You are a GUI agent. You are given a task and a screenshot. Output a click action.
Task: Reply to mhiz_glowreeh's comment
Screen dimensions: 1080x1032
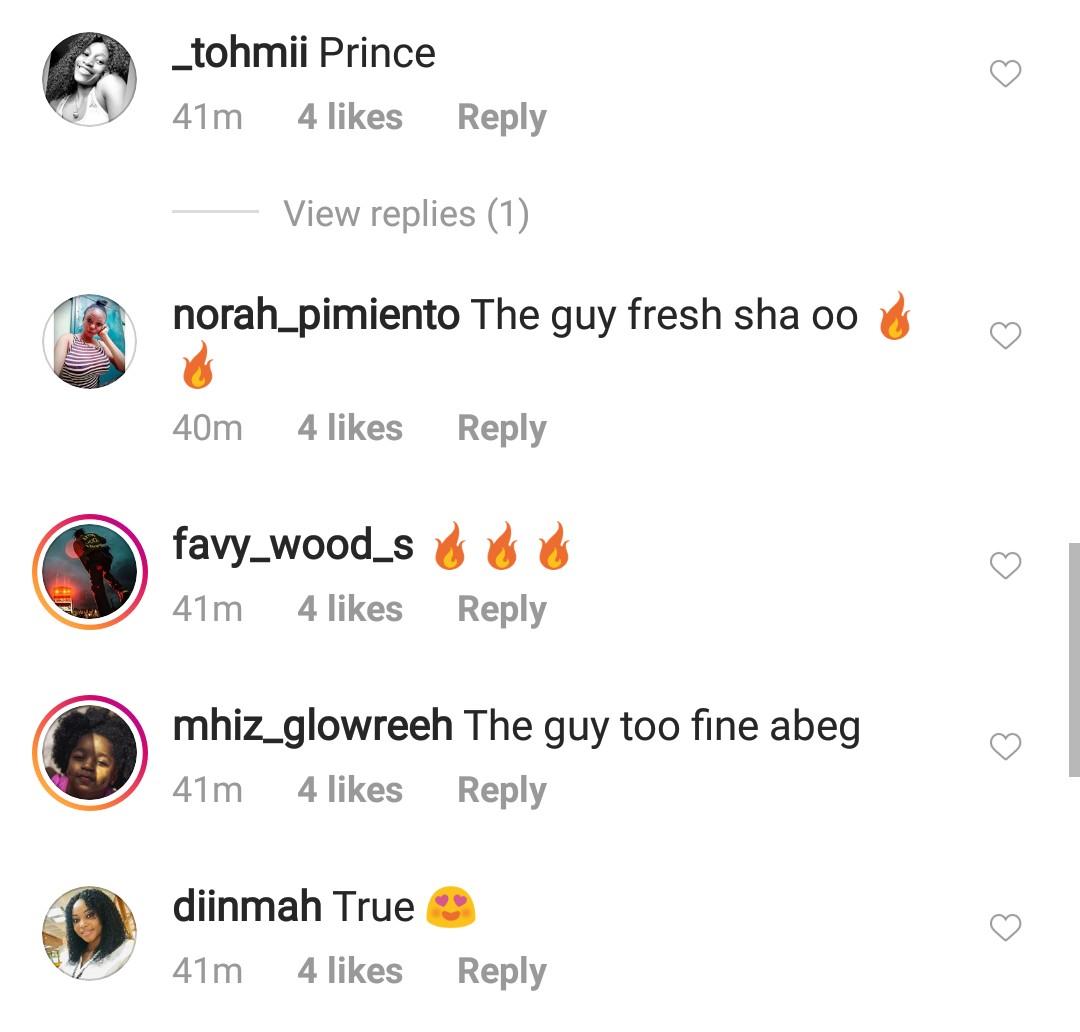(x=501, y=791)
